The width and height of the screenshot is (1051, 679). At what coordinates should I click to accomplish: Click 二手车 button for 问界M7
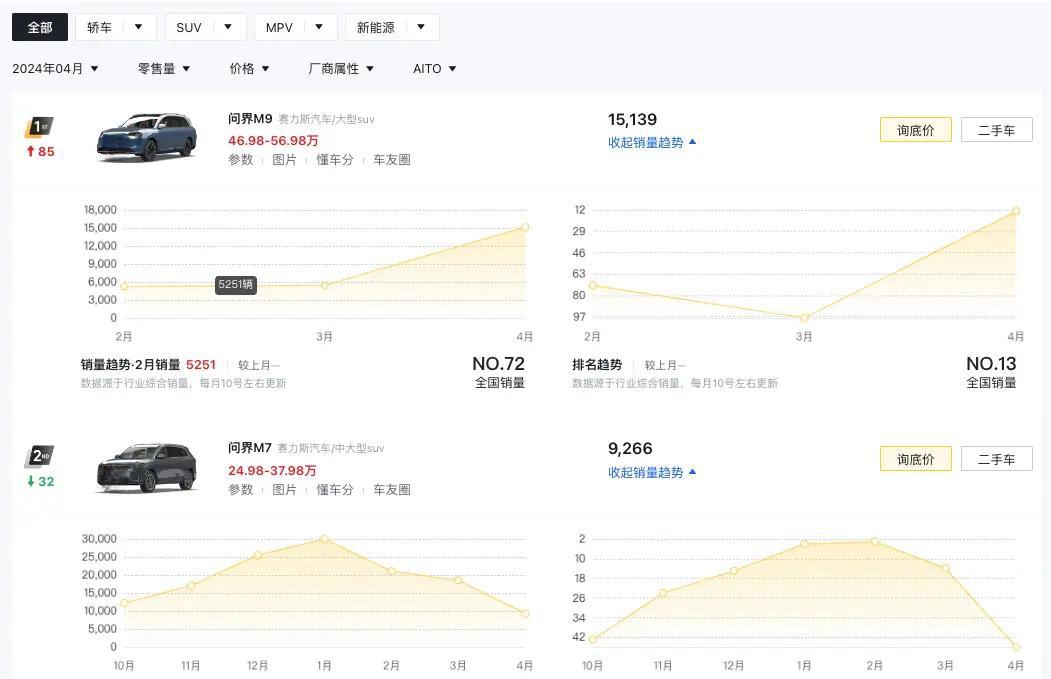pos(997,459)
